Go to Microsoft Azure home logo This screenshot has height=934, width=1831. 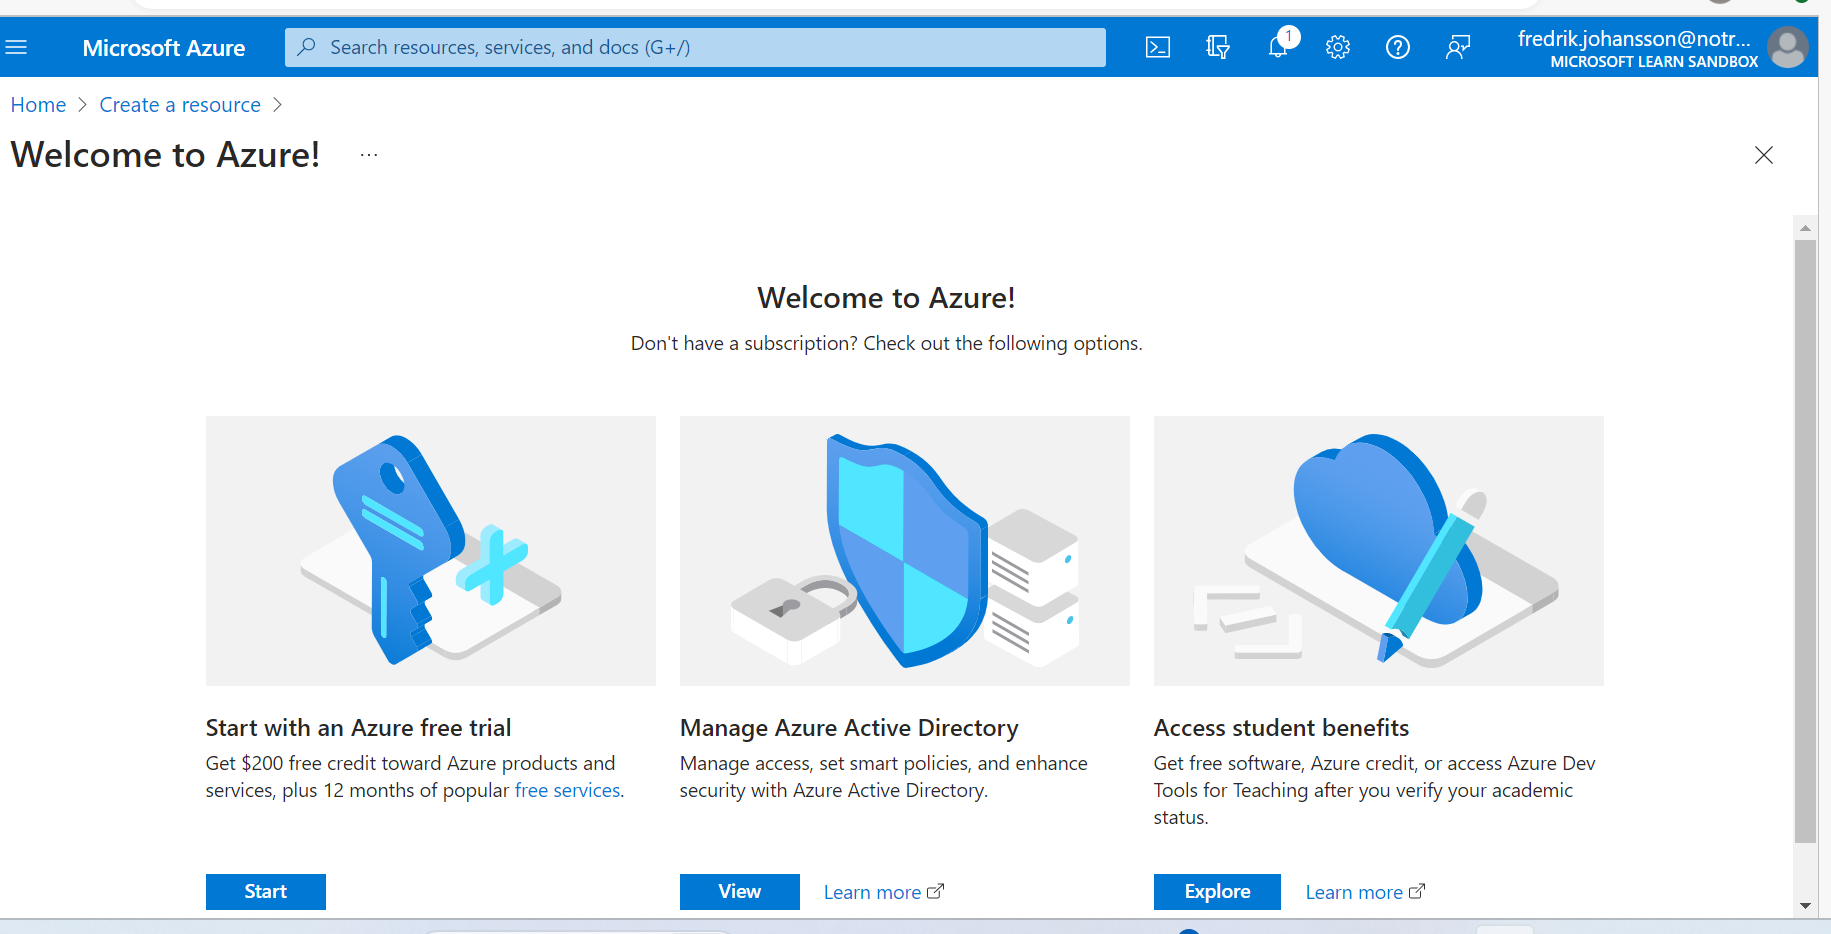164,48
